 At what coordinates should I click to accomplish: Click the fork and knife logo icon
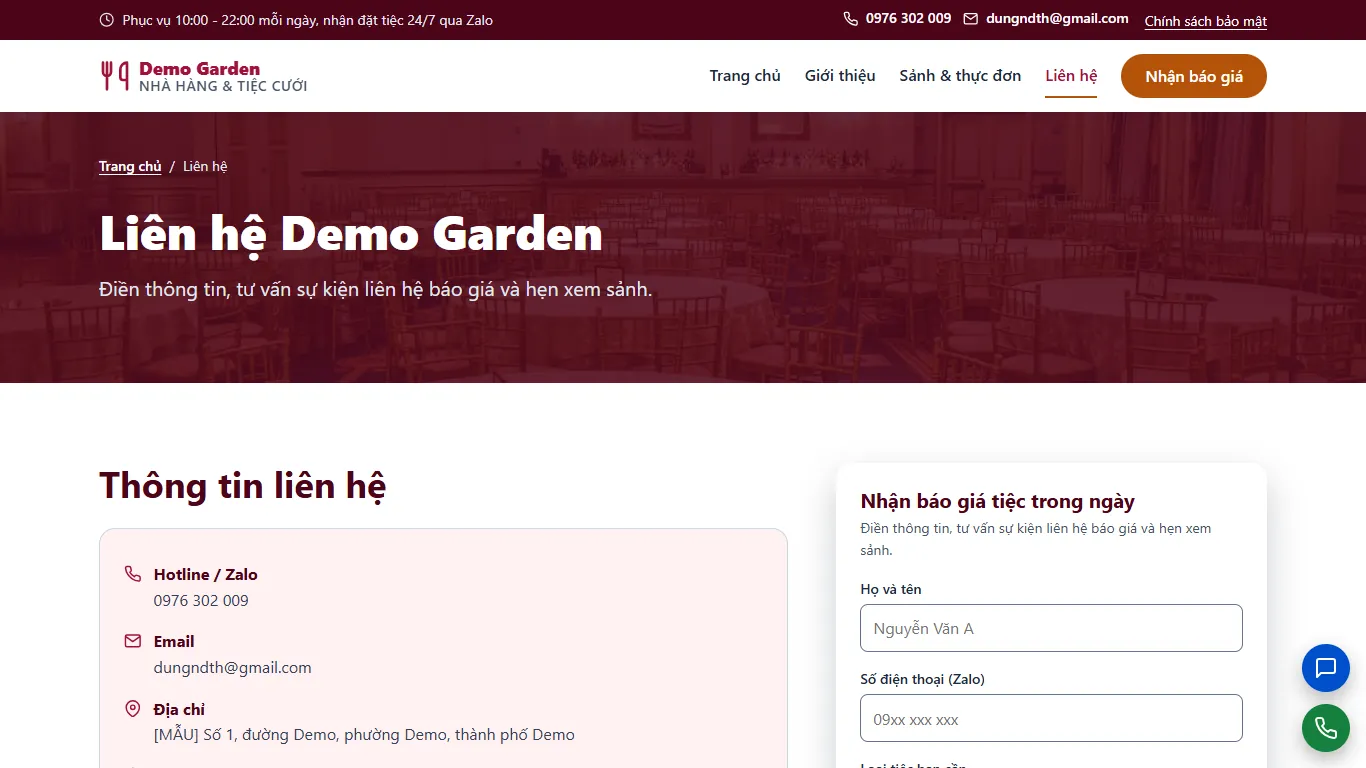click(115, 76)
